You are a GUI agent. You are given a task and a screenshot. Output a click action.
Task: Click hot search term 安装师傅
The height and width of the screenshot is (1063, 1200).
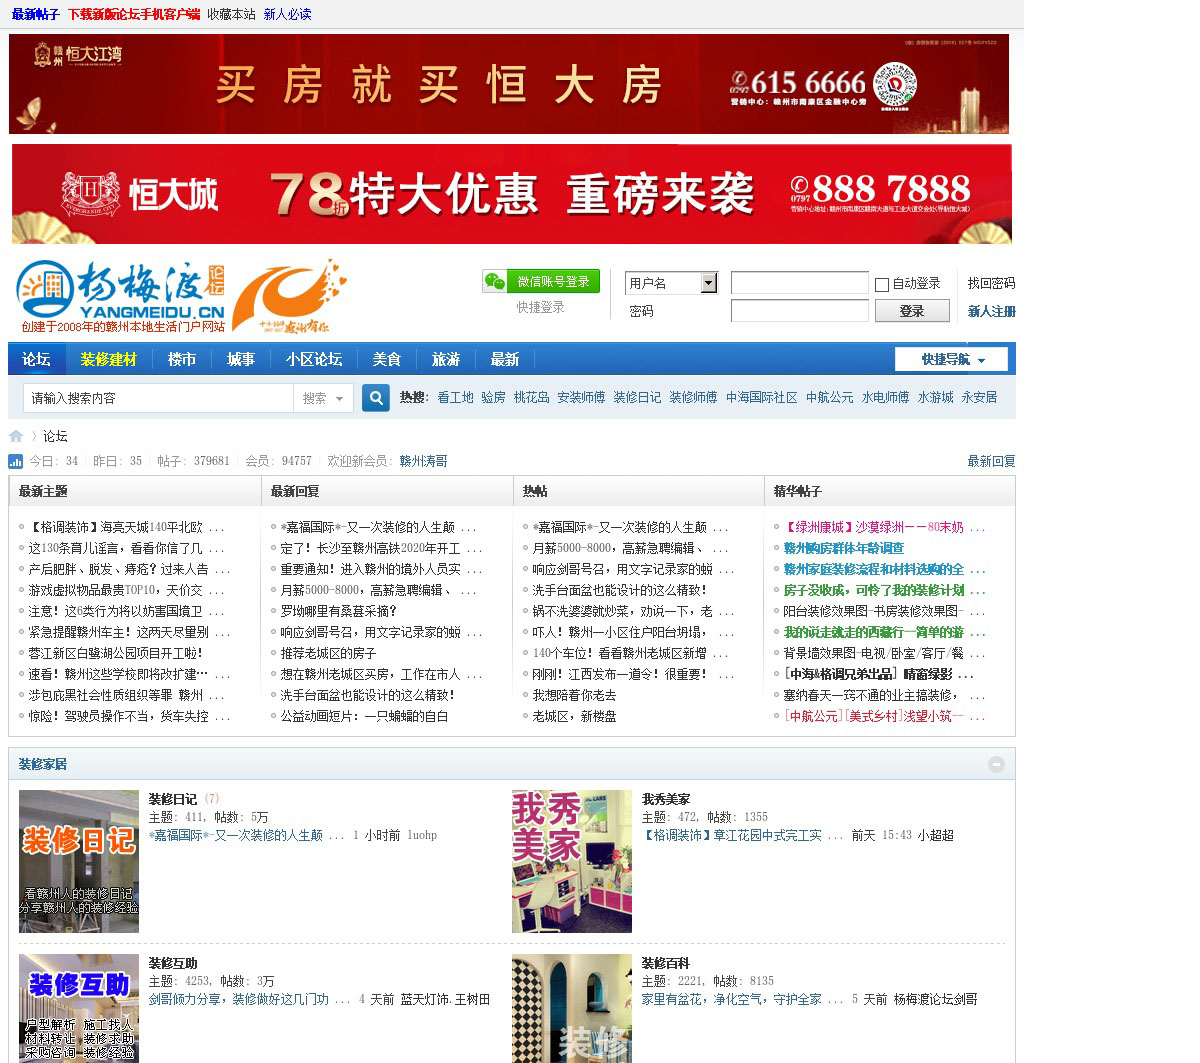pyautogui.click(x=581, y=398)
